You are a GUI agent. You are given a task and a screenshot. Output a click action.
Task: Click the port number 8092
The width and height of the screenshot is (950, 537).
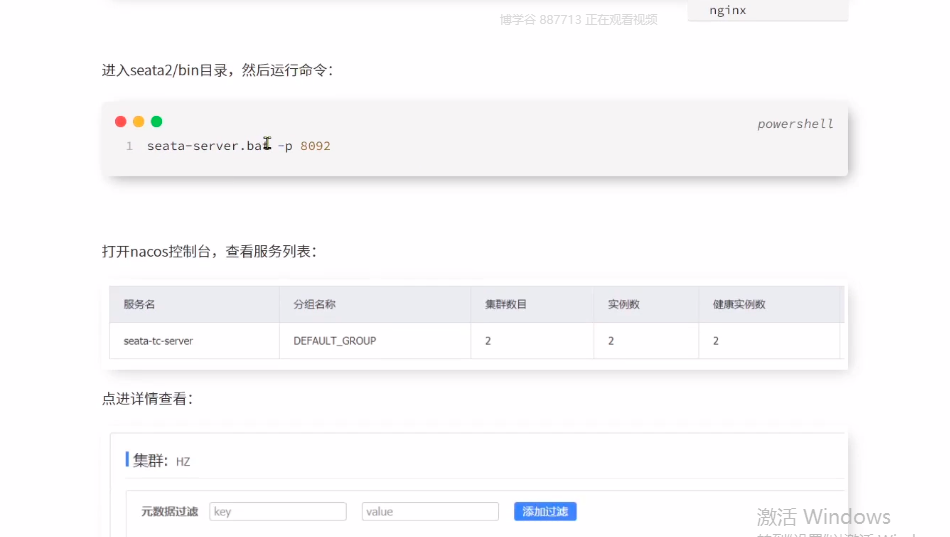pos(315,145)
